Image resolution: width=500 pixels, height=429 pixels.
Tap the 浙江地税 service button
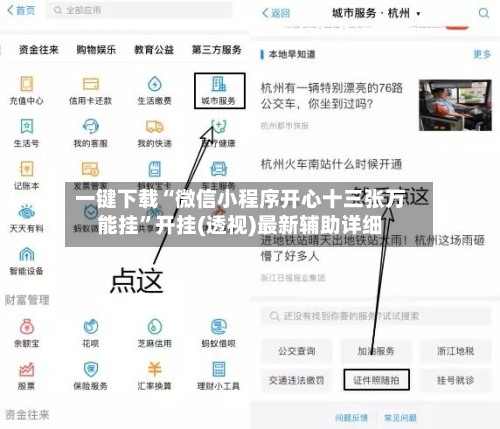point(456,351)
